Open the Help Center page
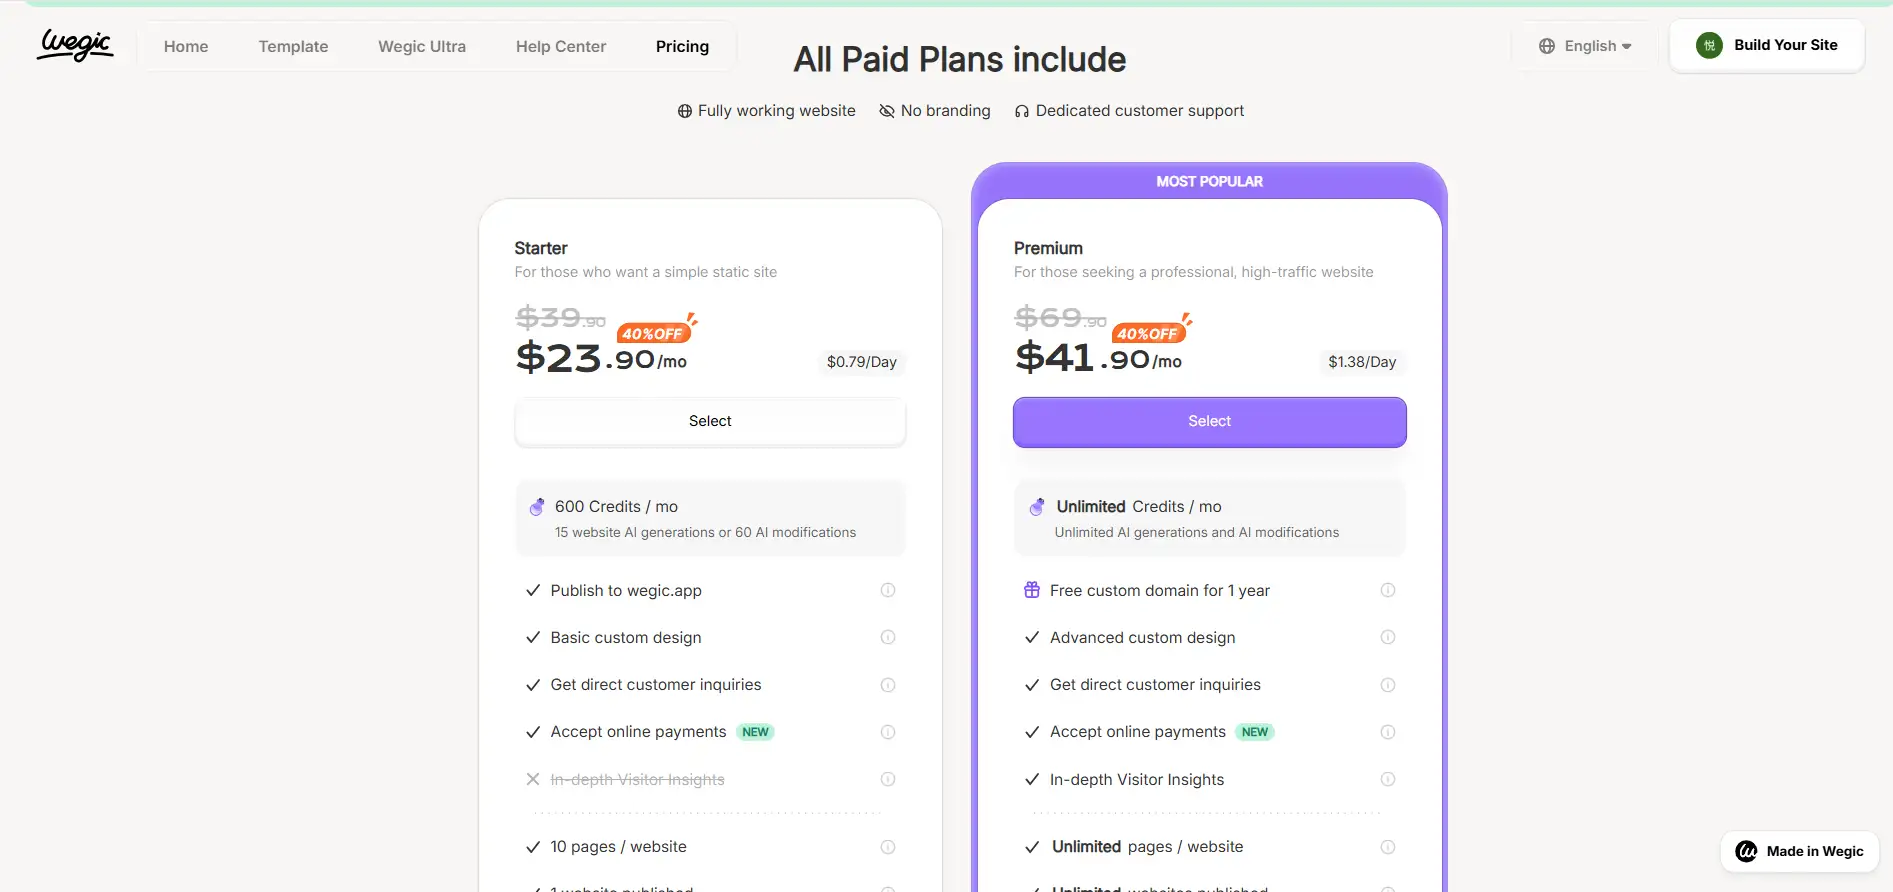 (561, 46)
